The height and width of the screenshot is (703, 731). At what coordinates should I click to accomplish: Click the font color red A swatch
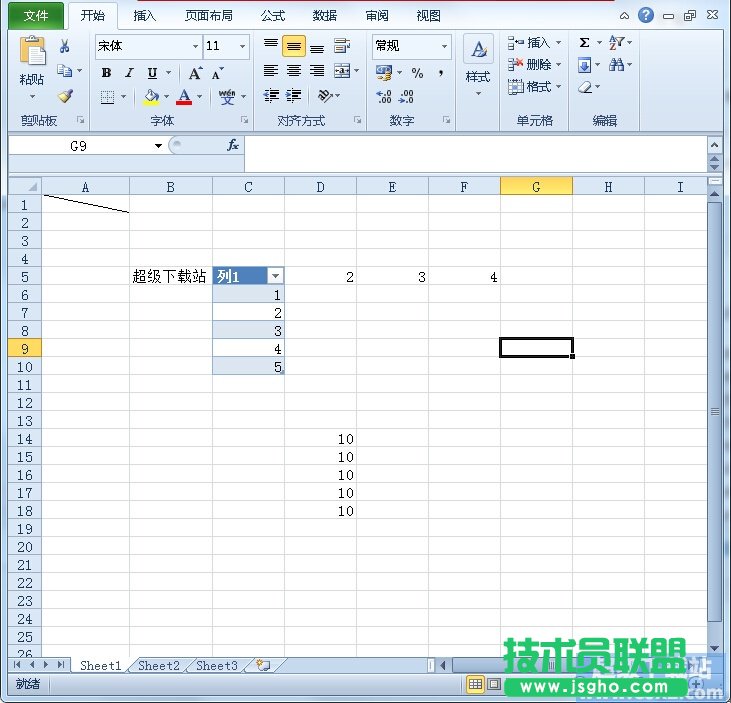(184, 97)
